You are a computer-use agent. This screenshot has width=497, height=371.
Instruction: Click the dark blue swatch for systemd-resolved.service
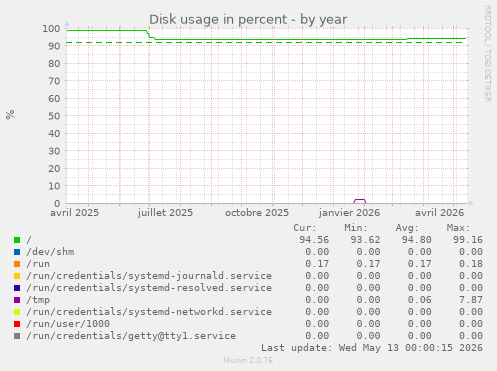17,288
